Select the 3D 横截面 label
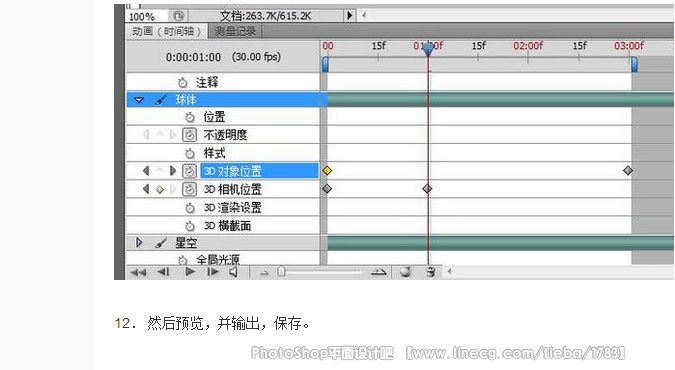Viewport: 675px width, 370px height. click(x=227, y=226)
